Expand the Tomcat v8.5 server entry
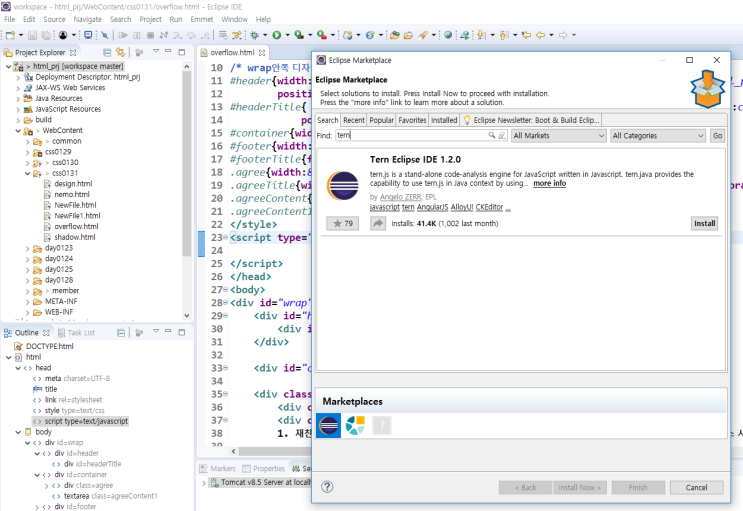Image resolution: width=743 pixels, height=511 pixels. click(x=204, y=483)
